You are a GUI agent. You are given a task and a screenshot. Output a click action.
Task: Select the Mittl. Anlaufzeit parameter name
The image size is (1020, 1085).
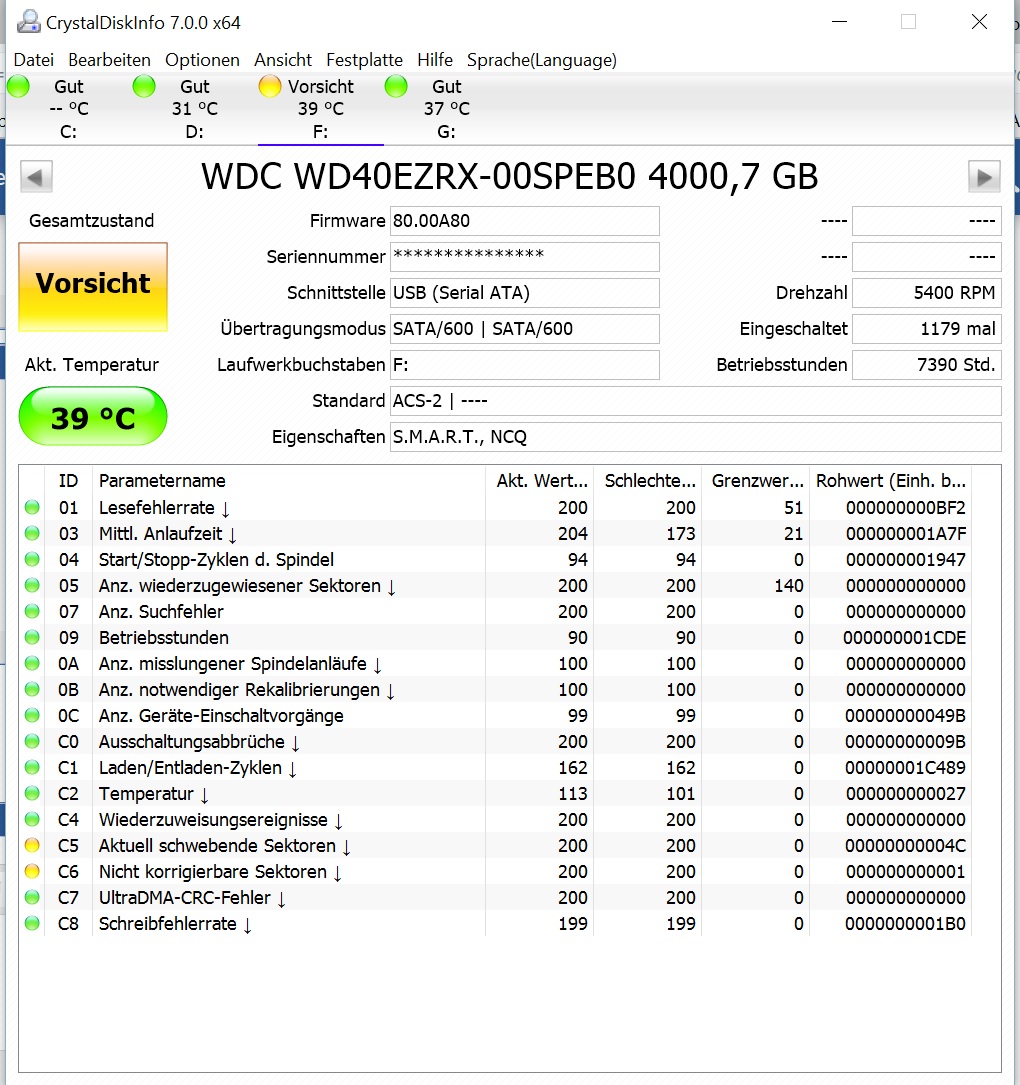click(167, 534)
